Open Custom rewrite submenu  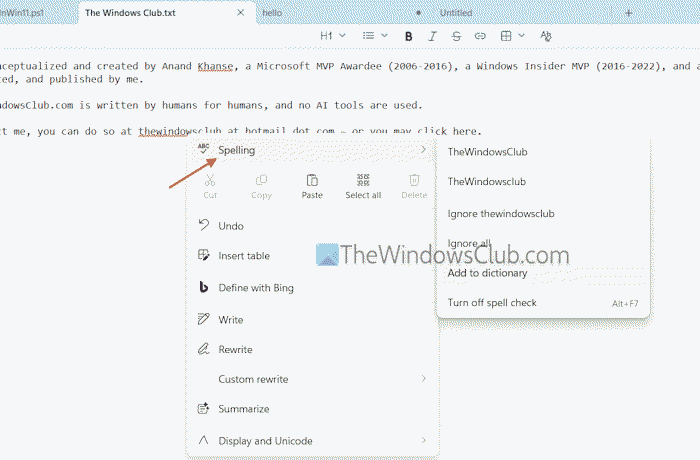pyautogui.click(x=312, y=379)
